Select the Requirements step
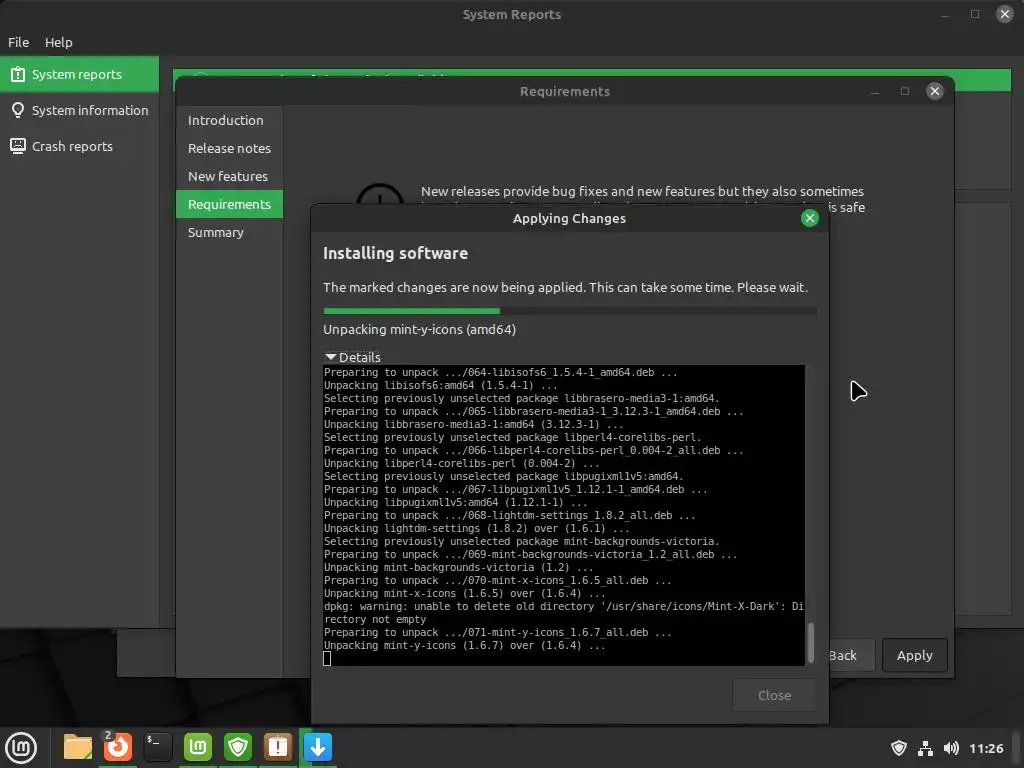This screenshot has width=1024, height=768. click(229, 204)
